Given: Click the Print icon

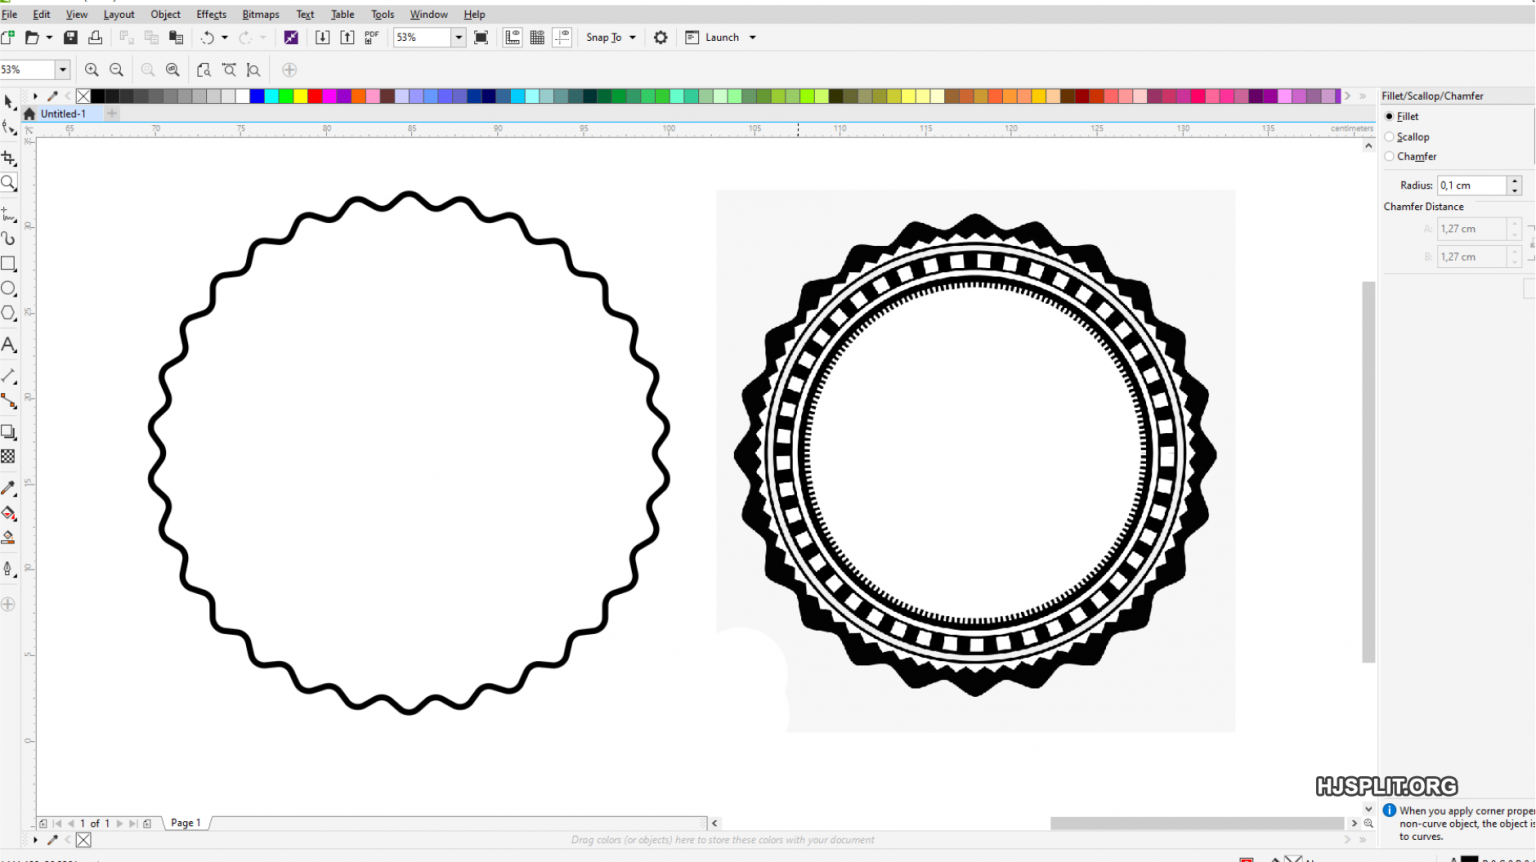Looking at the screenshot, I should coord(95,37).
